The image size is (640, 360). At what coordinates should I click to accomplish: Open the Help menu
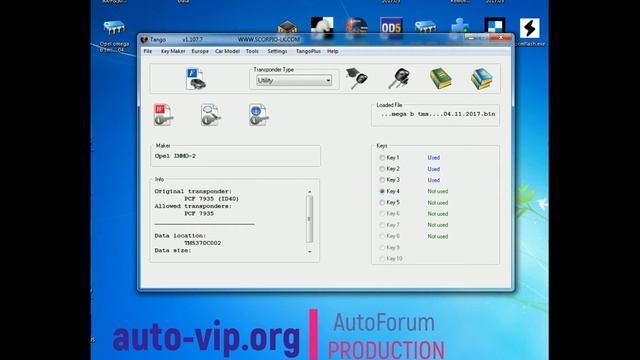(x=333, y=51)
